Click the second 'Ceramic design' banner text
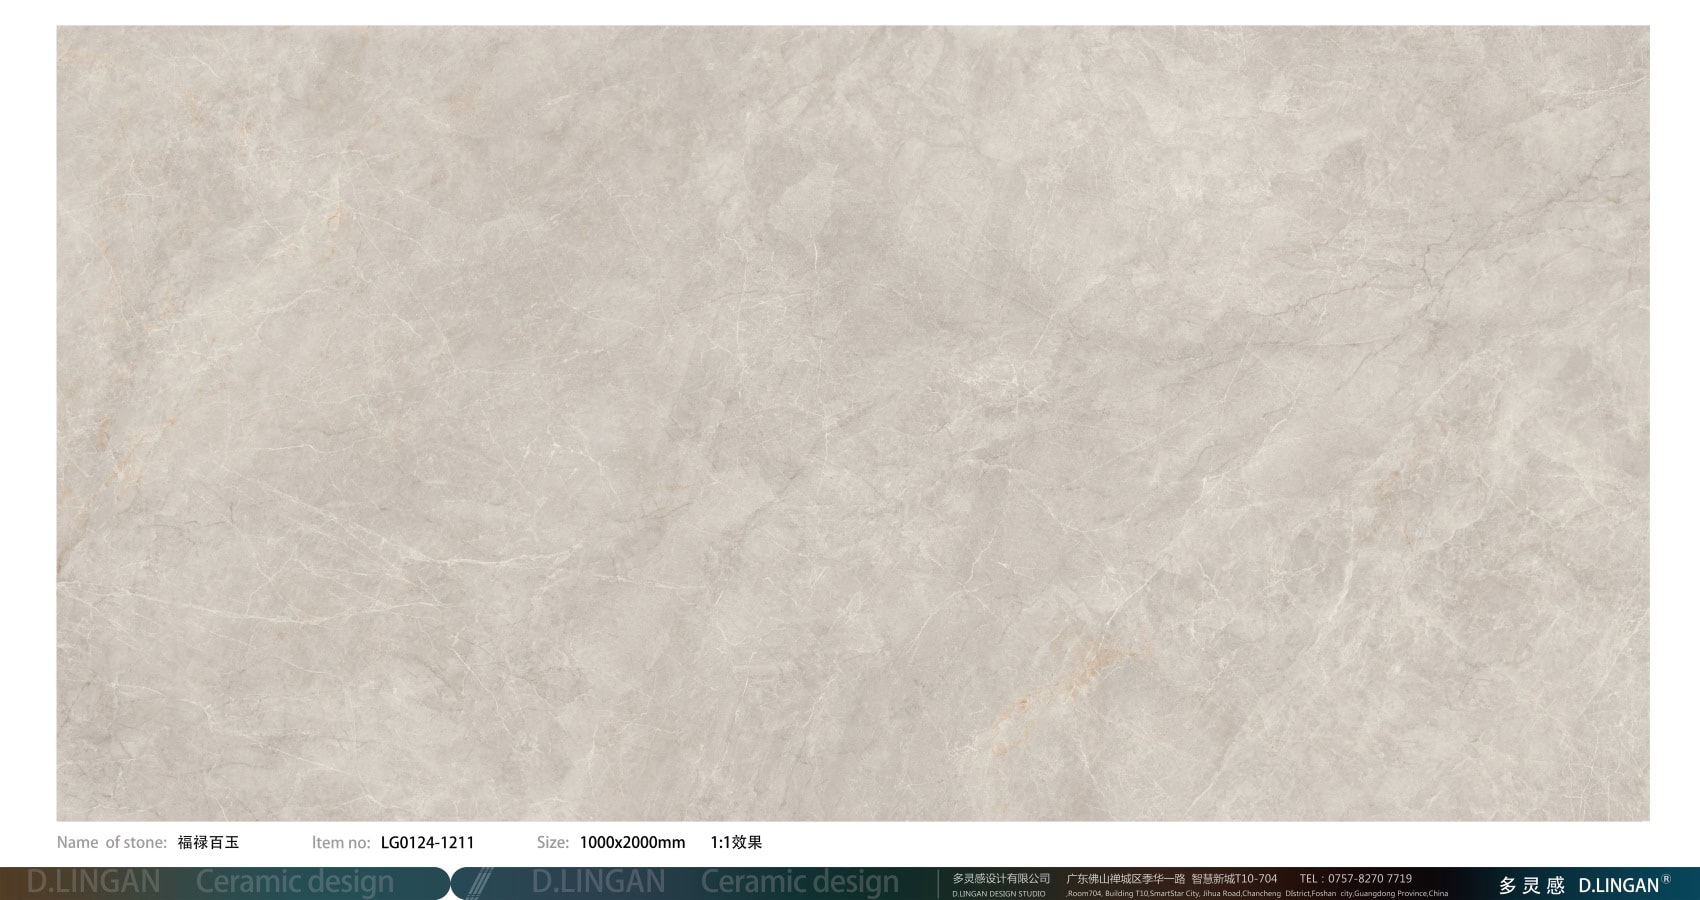The image size is (1700, 900). point(800,882)
